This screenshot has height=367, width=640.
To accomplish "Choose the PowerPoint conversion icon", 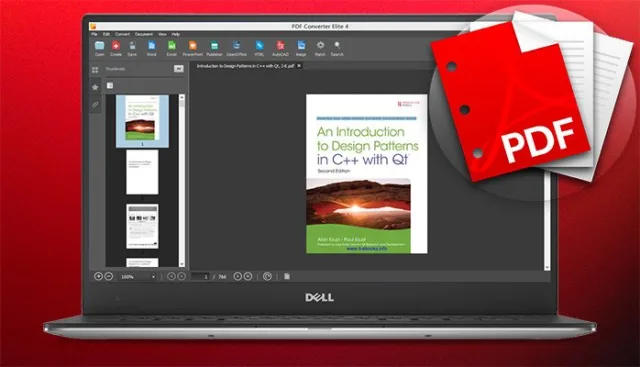I will coord(193,48).
